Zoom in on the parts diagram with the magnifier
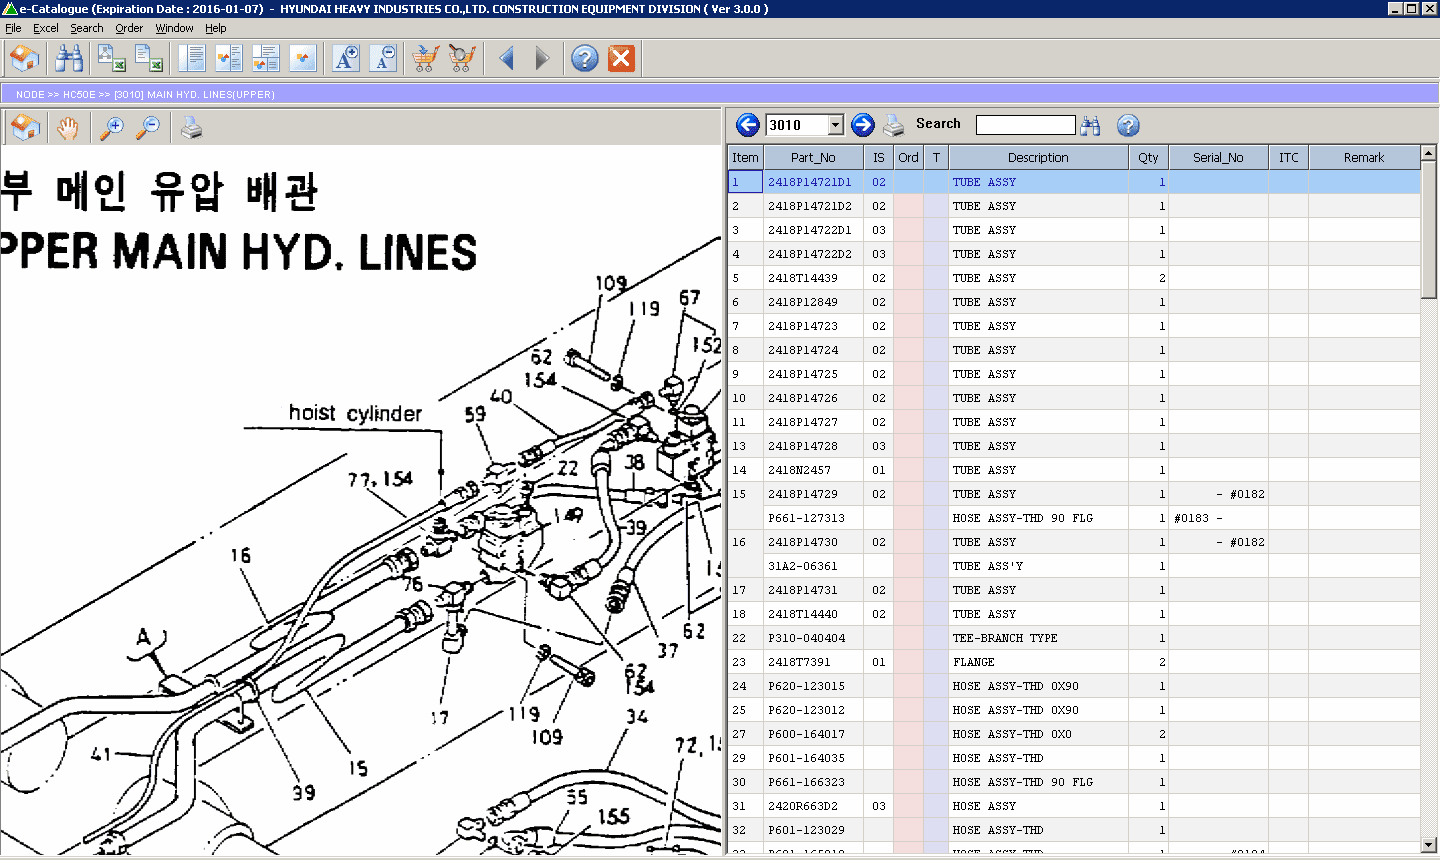Image resolution: width=1440 pixels, height=860 pixels. (111, 127)
